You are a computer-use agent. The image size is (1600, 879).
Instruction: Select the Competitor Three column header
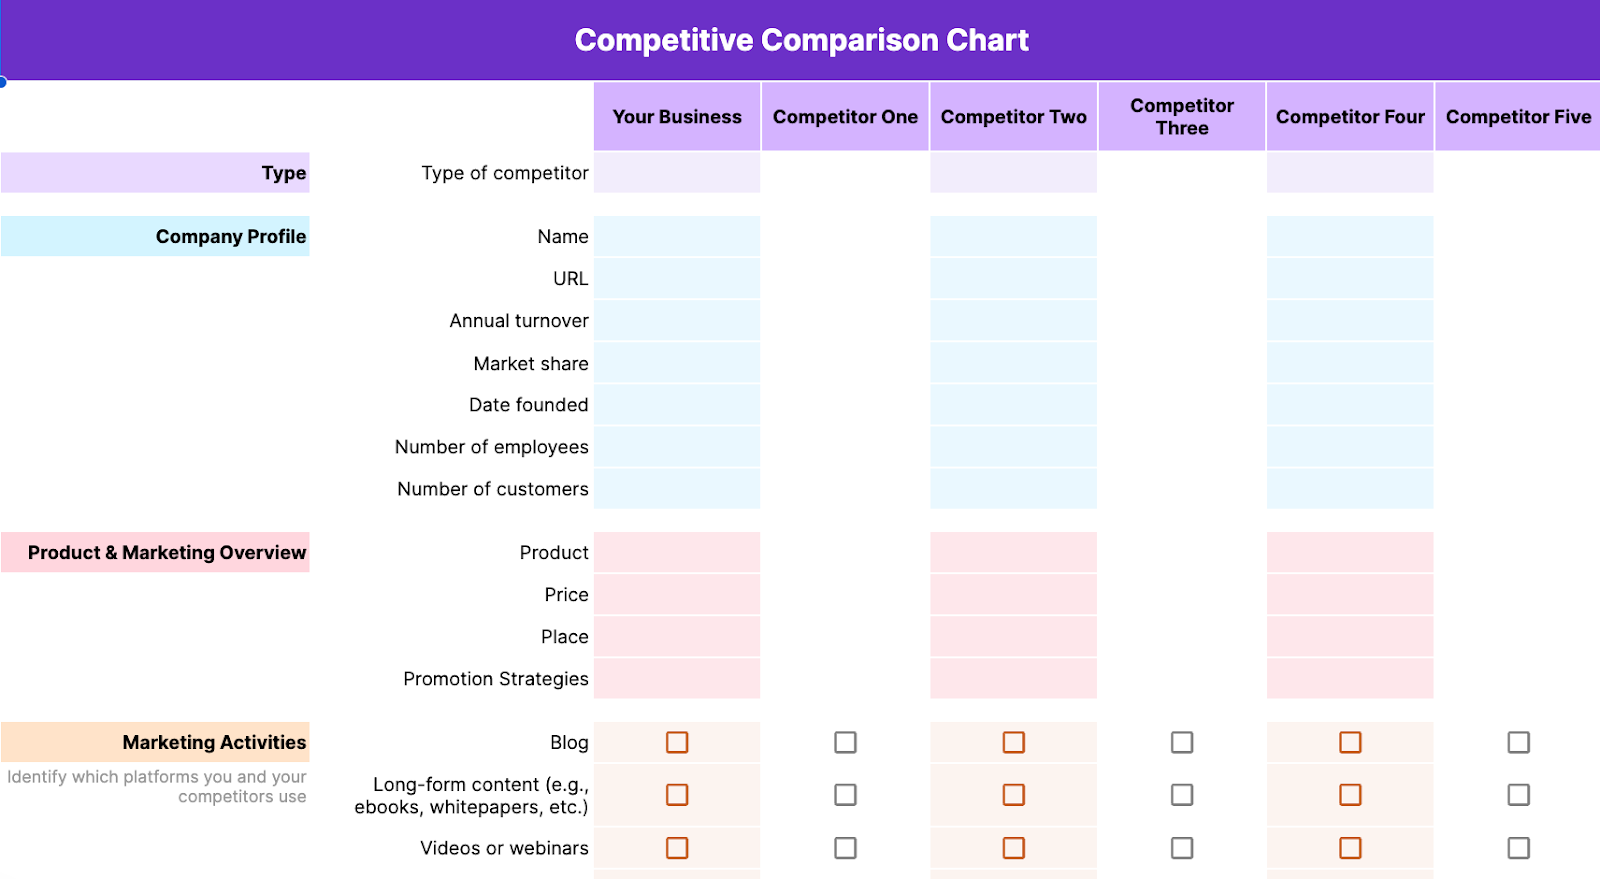point(1182,117)
